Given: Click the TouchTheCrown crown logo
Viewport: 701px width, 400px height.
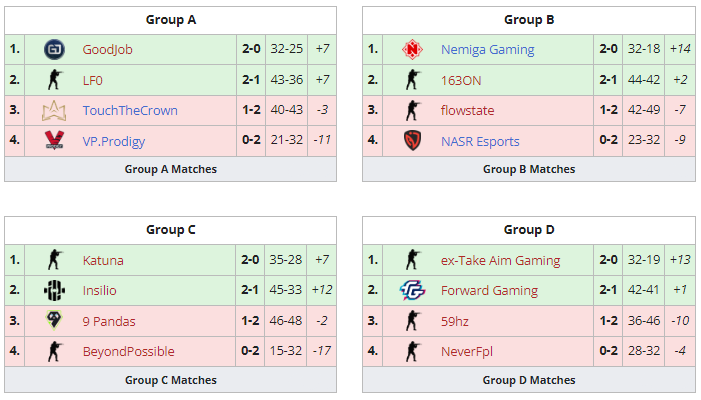Looking at the screenshot, I should coord(54,110).
